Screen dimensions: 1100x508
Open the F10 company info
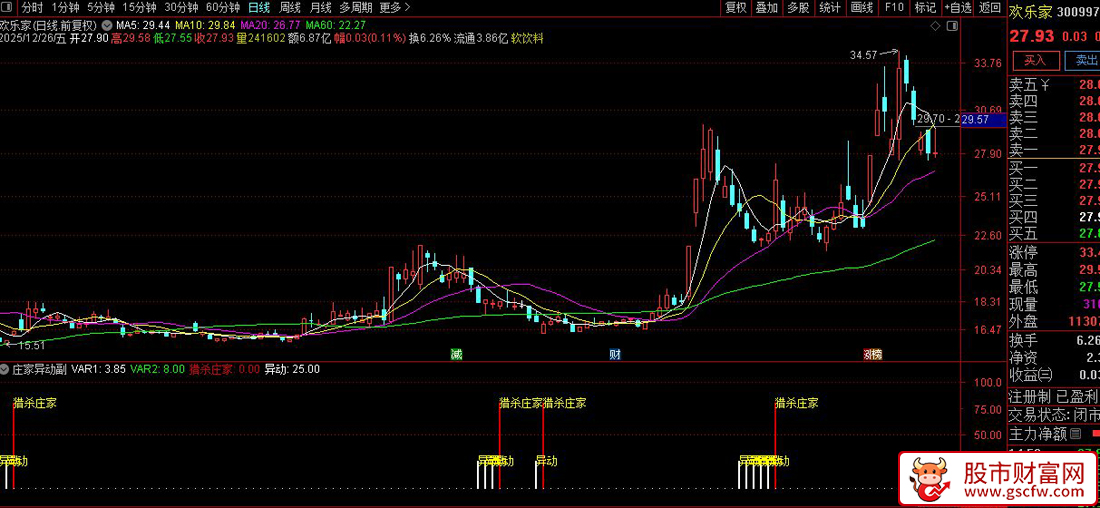pyautogui.click(x=894, y=8)
